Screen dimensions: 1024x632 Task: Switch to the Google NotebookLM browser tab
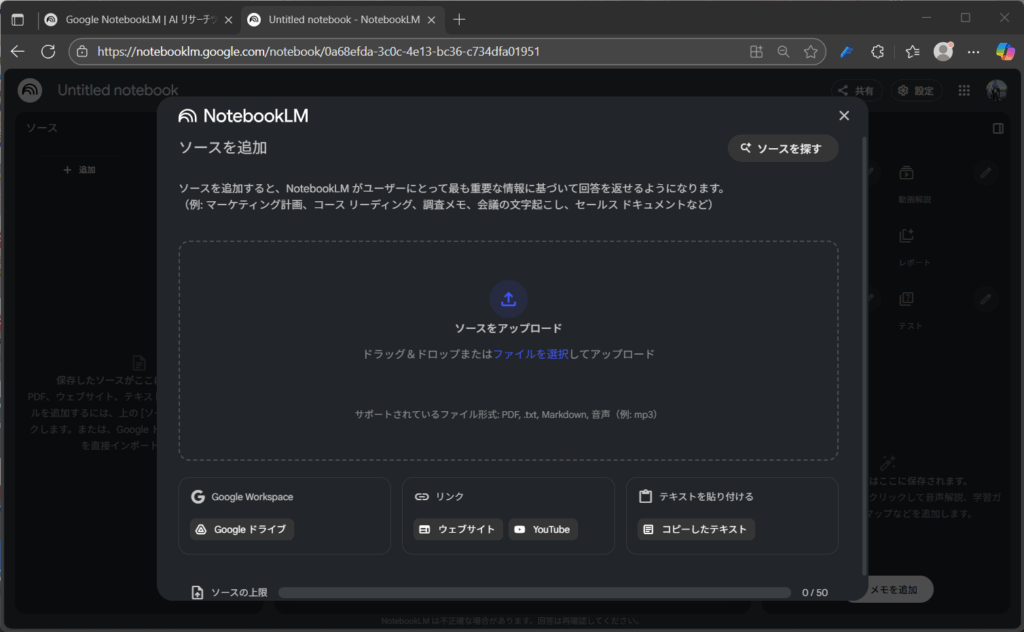click(x=138, y=19)
